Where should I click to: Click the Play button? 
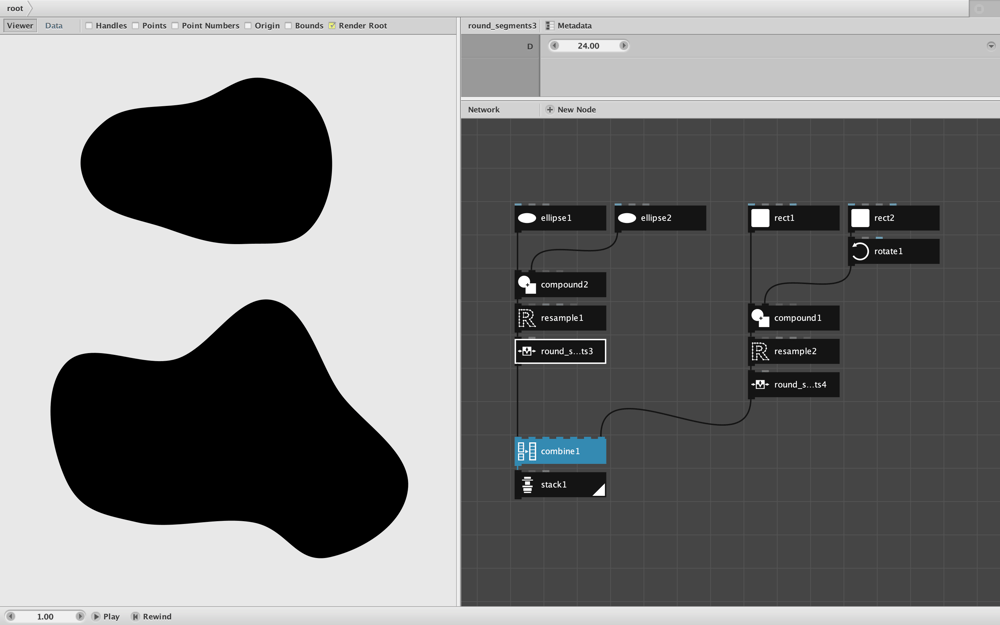106,616
